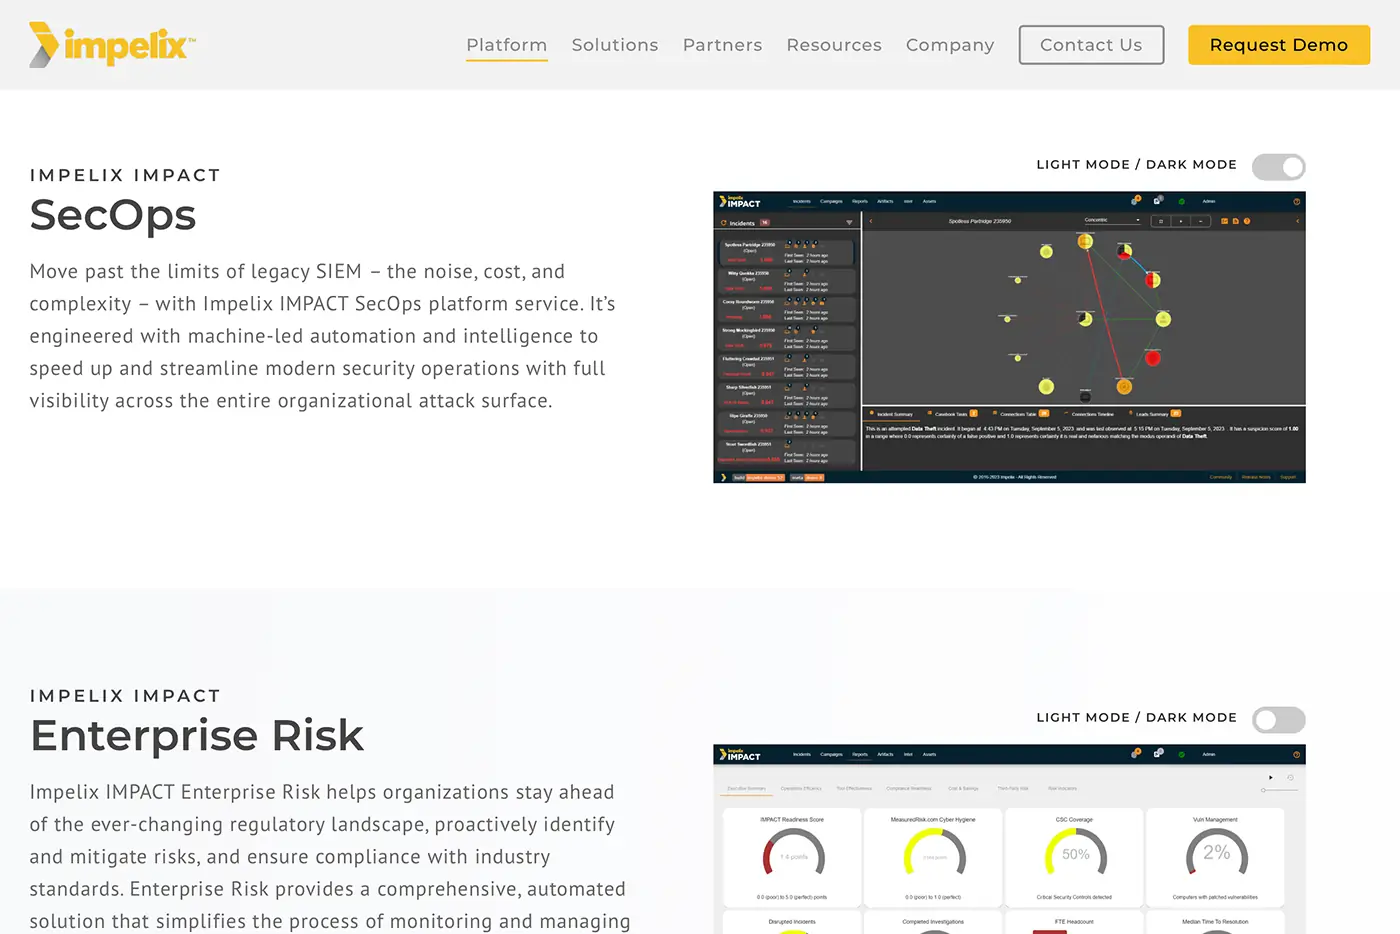Click the IMPELIX IMPACT label above SecOps
1400x934 pixels.
125,175
